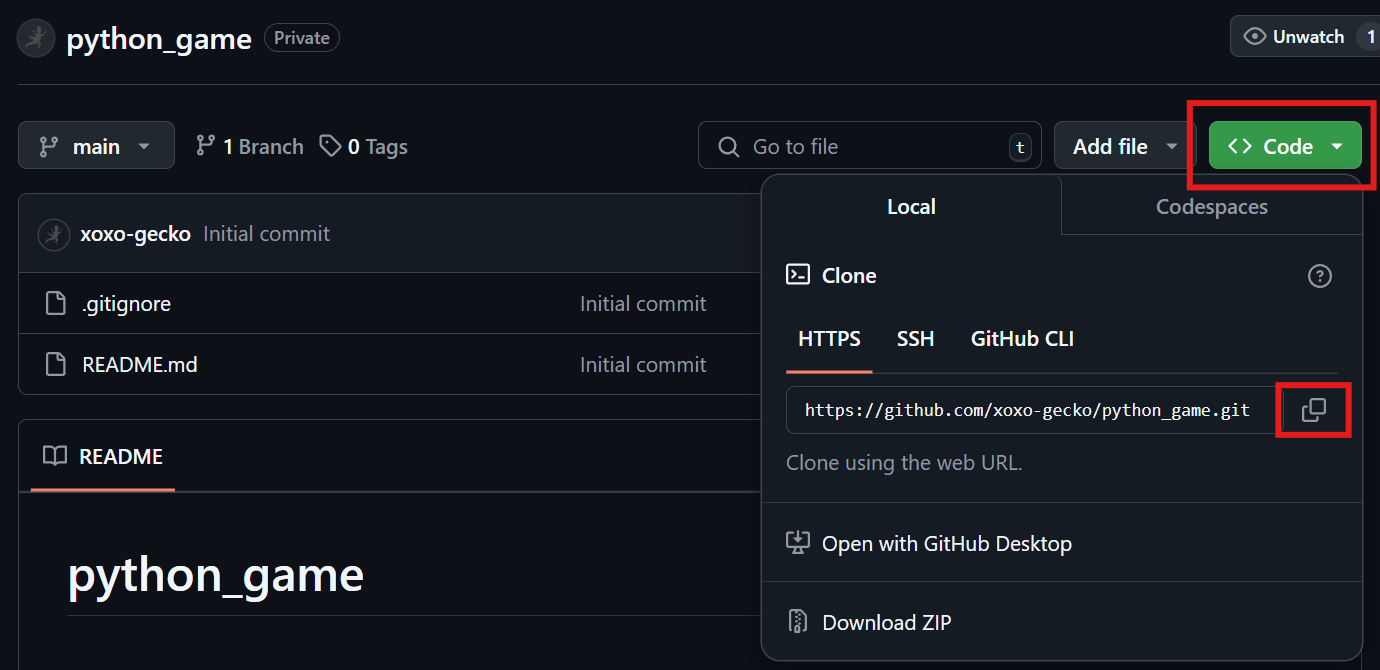Open the xoxo-gecko author link
The image size is (1380, 670).
coord(135,234)
